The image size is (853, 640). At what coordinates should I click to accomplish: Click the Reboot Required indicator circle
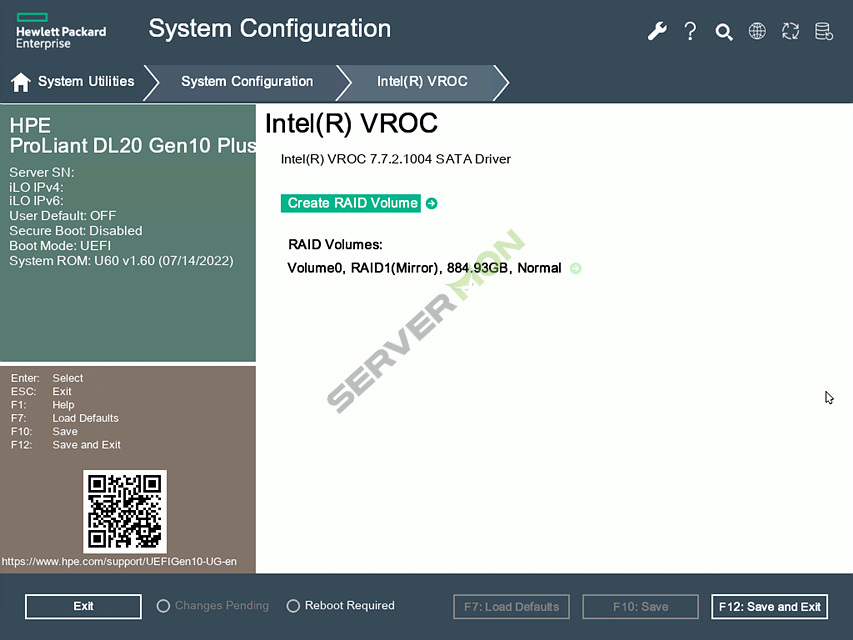click(293, 606)
